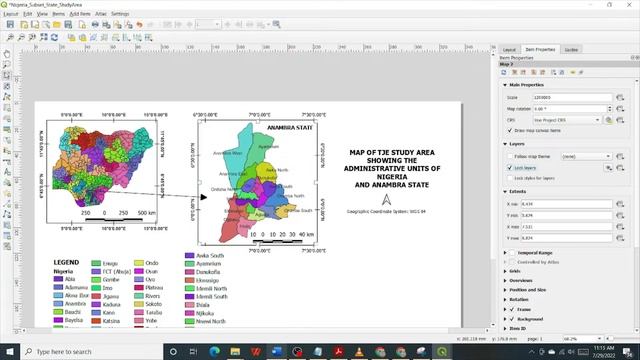Open the Add Item menu
Screen dimensions: 640x360
[80, 14]
